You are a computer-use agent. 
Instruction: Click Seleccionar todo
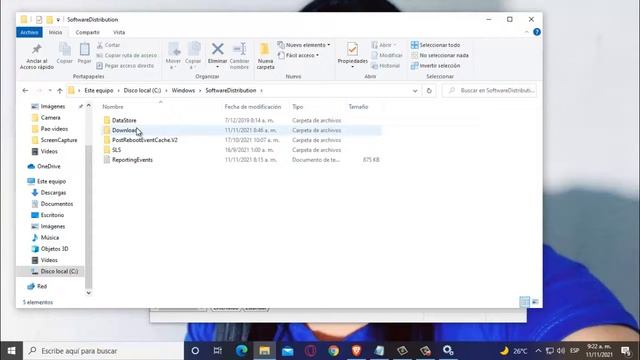click(436, 45)
